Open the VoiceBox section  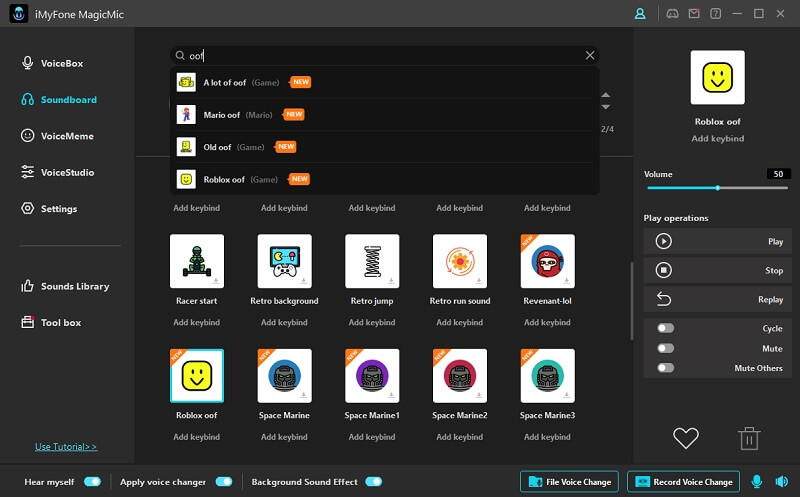point(52,63)
